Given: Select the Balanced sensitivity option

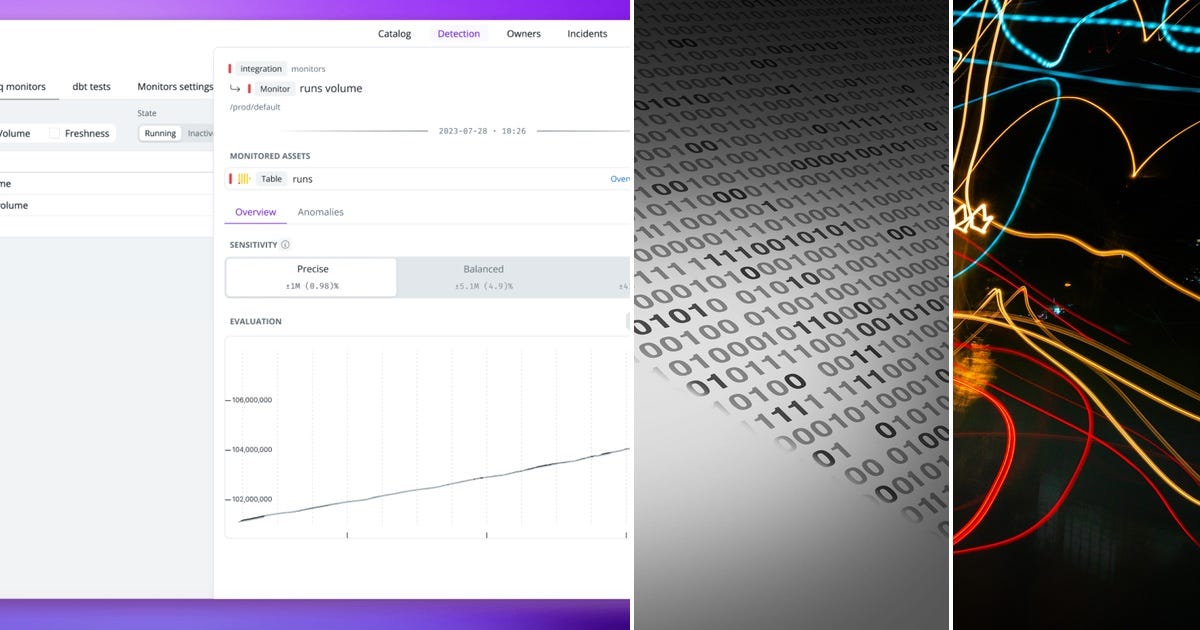Looking at the screenshot, I should [483, 276].
